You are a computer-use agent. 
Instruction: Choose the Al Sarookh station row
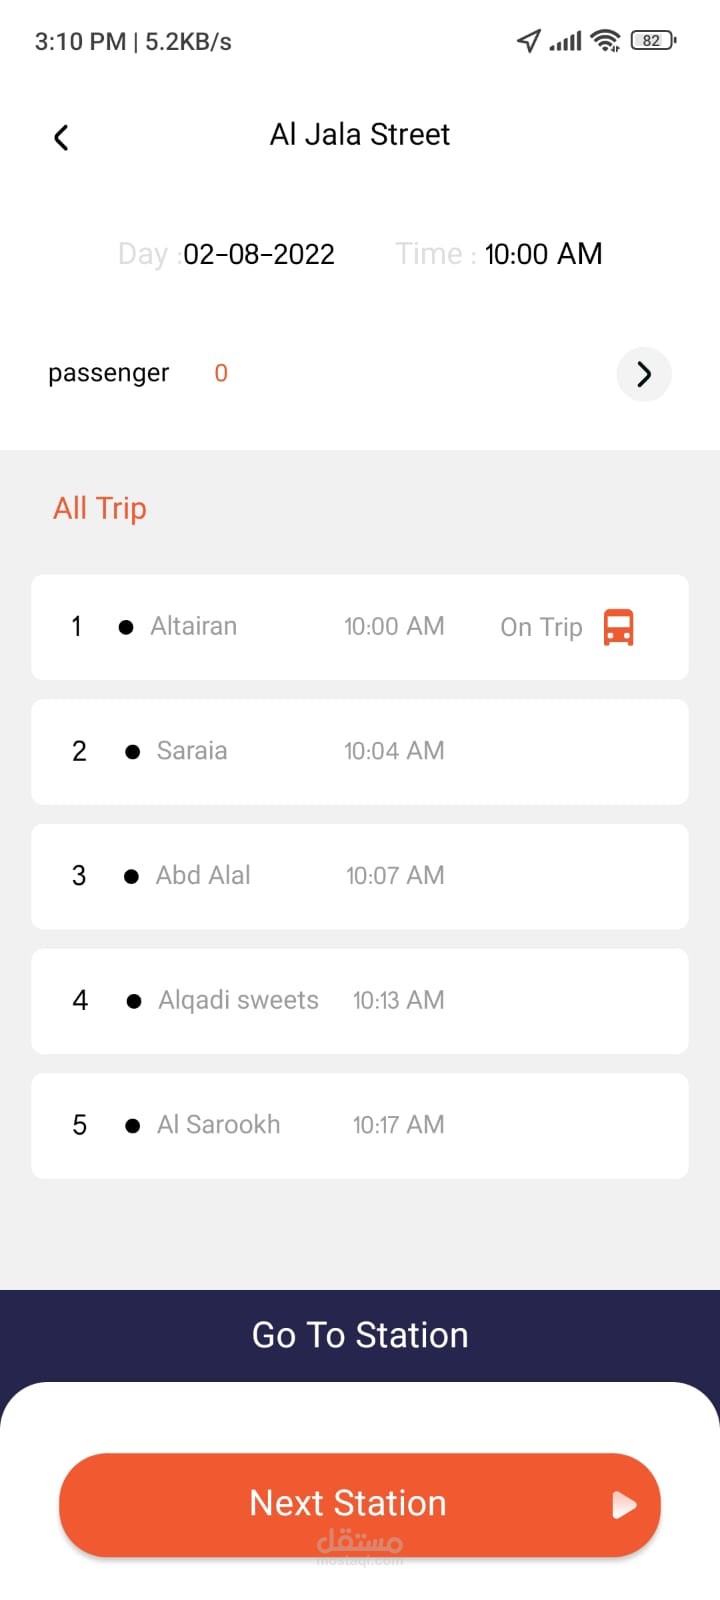click(360, 1126)
